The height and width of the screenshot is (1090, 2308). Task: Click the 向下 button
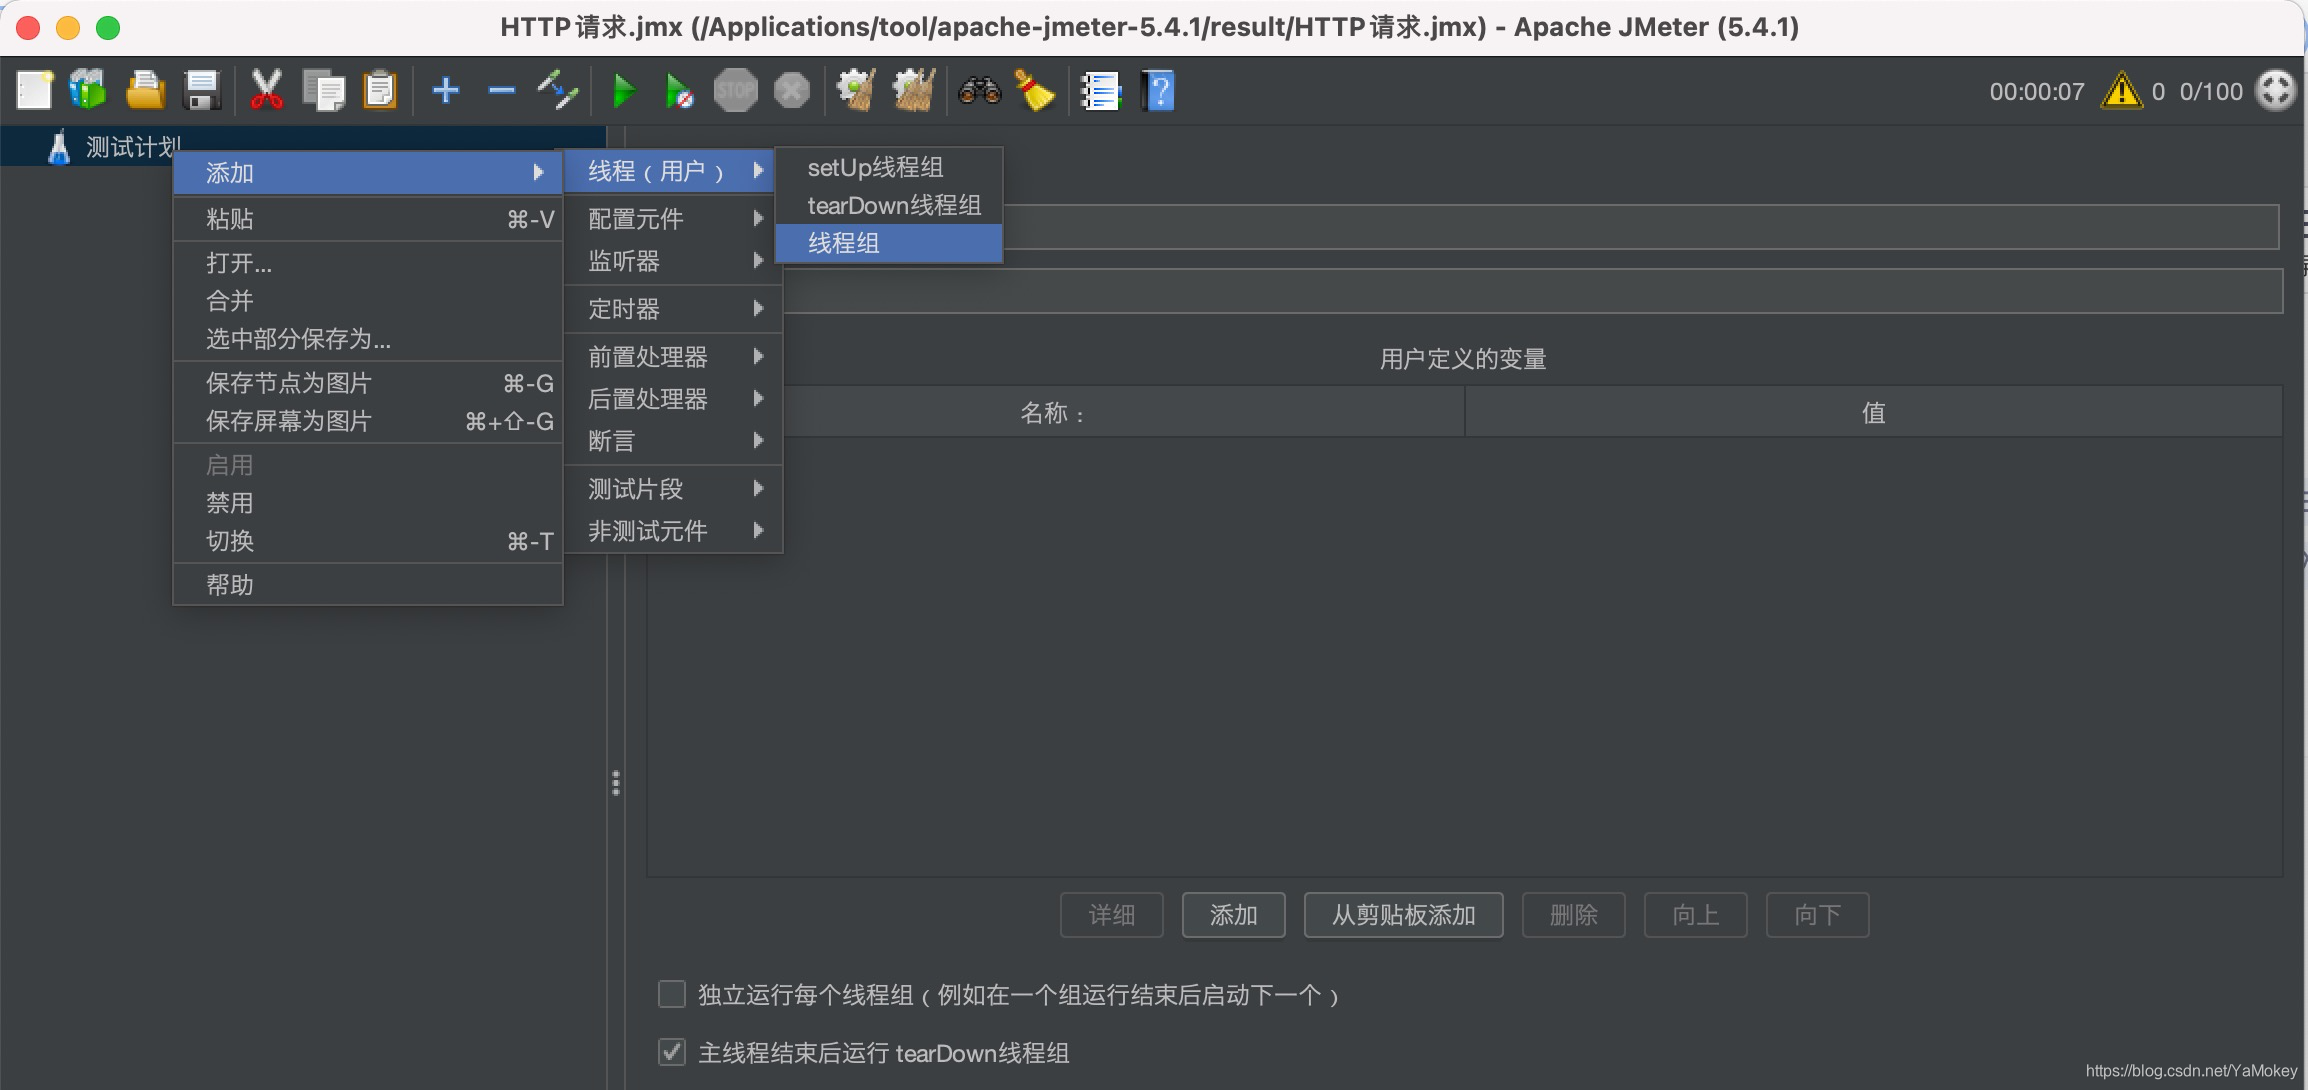tap(1818, 915)
